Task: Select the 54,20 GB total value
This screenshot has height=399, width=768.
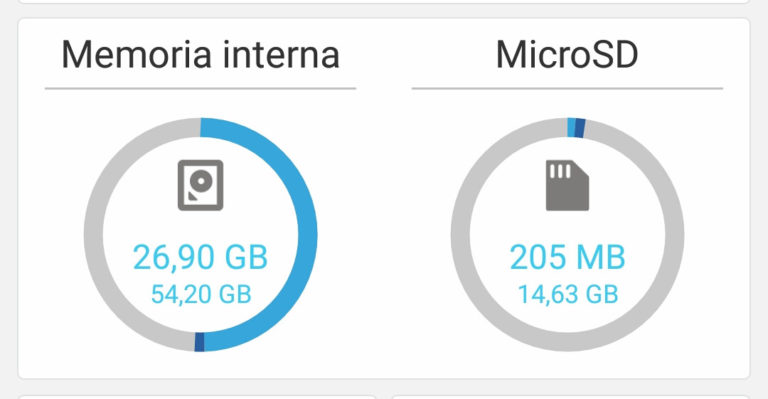Action: (201, 294)
